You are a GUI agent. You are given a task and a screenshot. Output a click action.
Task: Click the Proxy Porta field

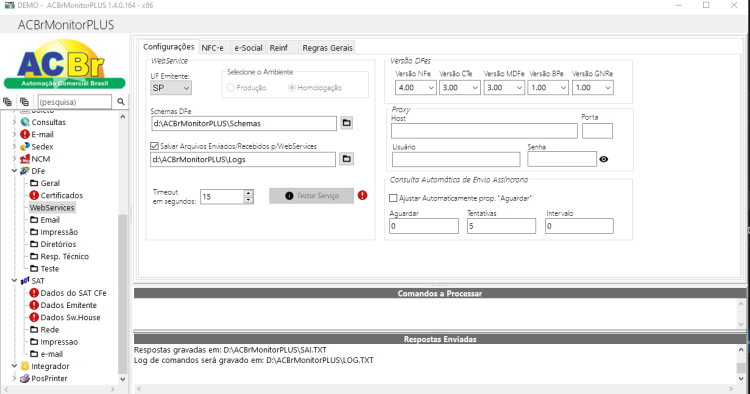tap(597, 131)
